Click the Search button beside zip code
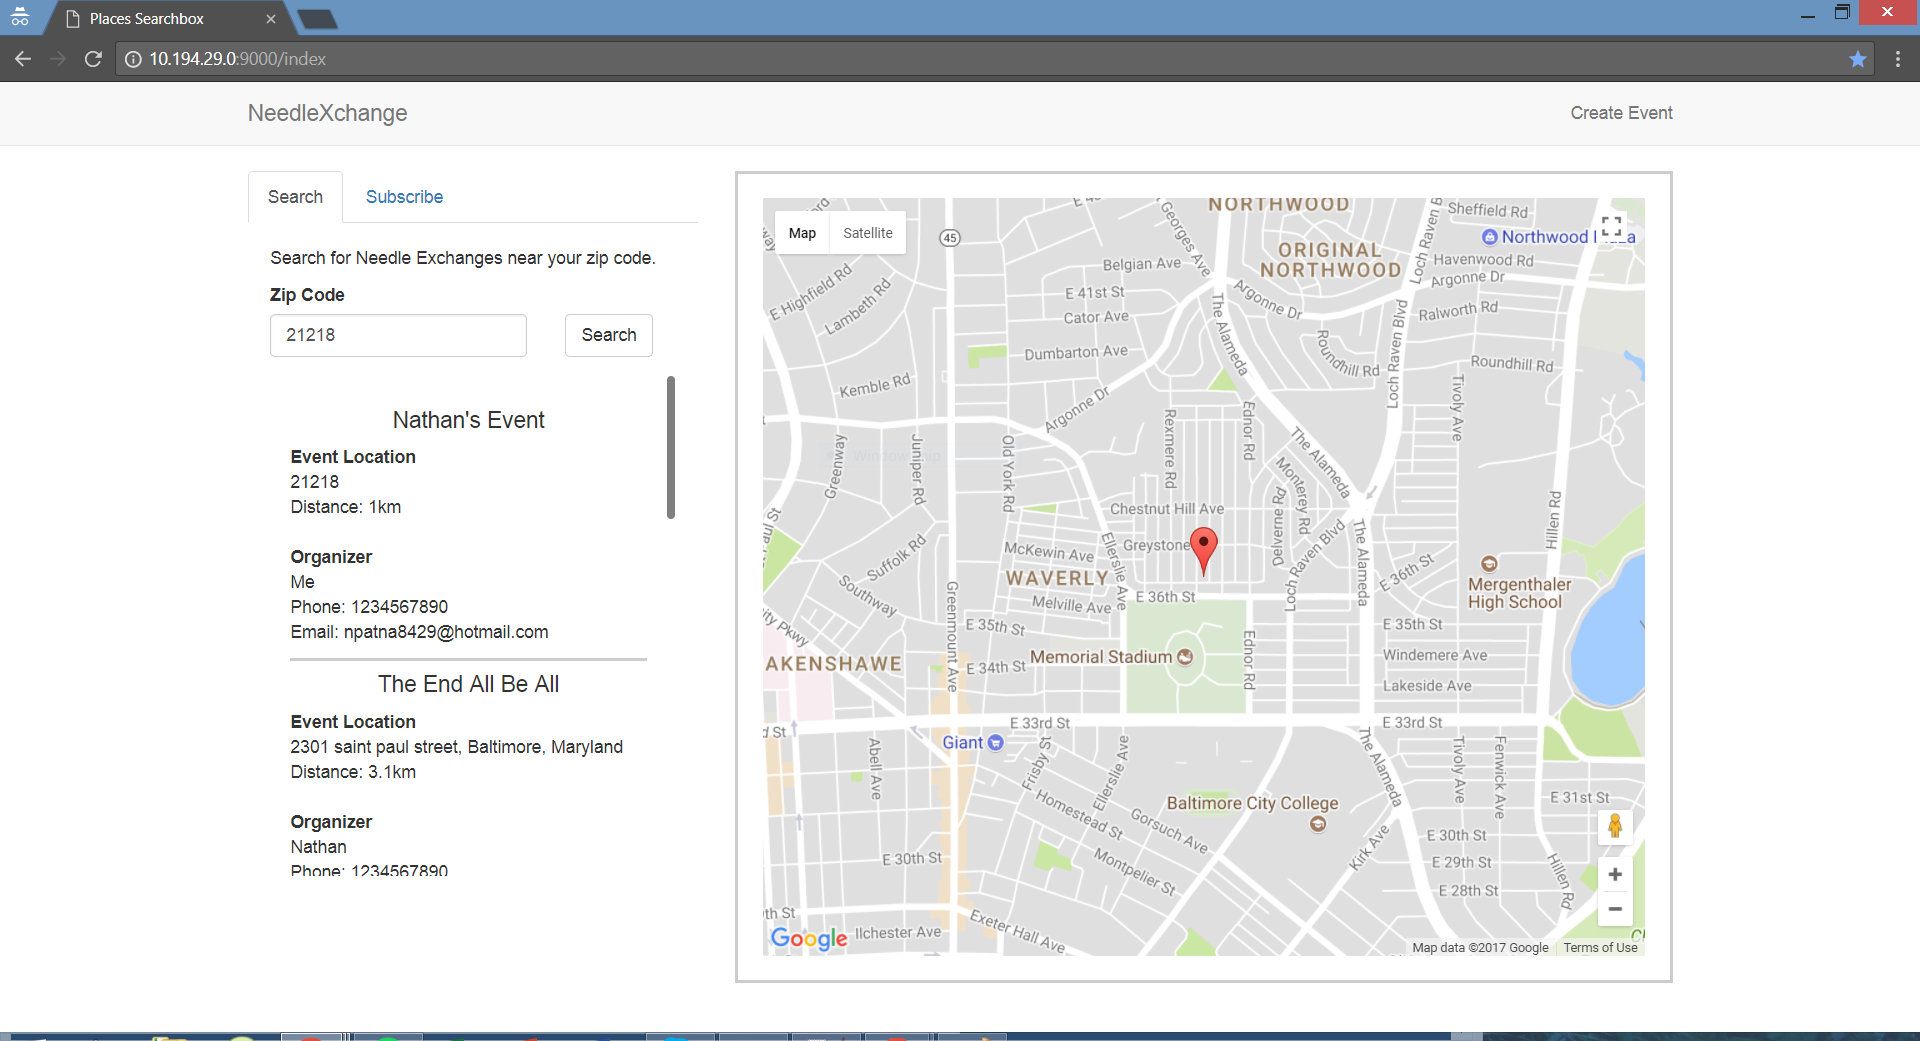The height and width of the screenshot is (1041, 1920). [609, 335]
